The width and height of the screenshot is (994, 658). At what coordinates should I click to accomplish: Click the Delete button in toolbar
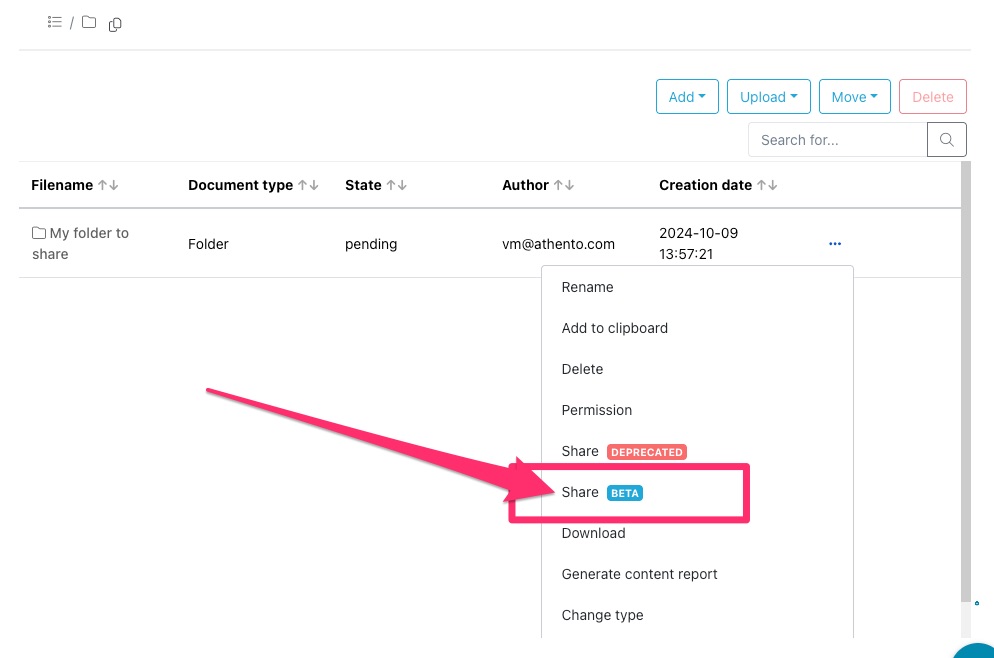(932, 97)
